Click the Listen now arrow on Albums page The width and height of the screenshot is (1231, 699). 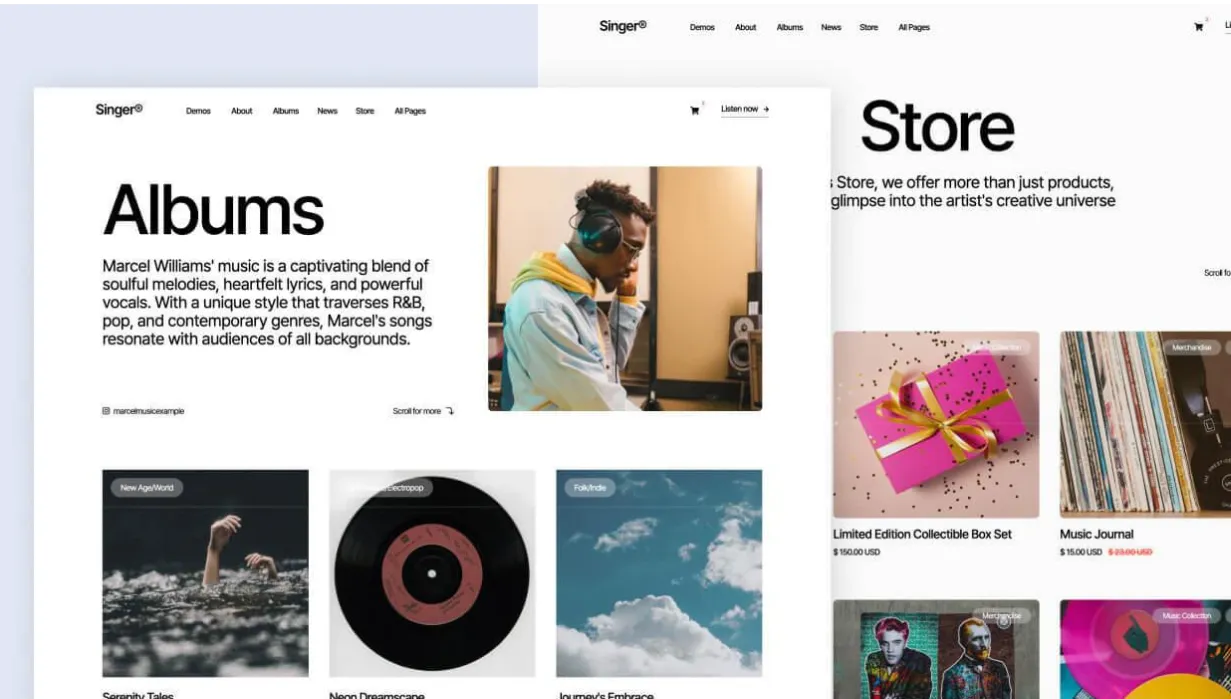[766, 109]
